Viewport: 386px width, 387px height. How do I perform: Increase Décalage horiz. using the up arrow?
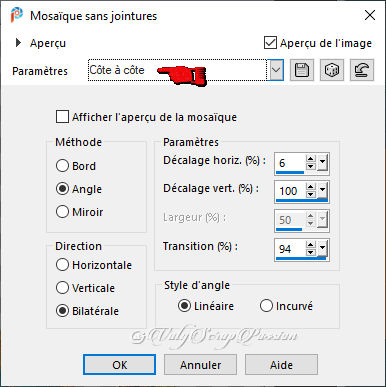311,159
